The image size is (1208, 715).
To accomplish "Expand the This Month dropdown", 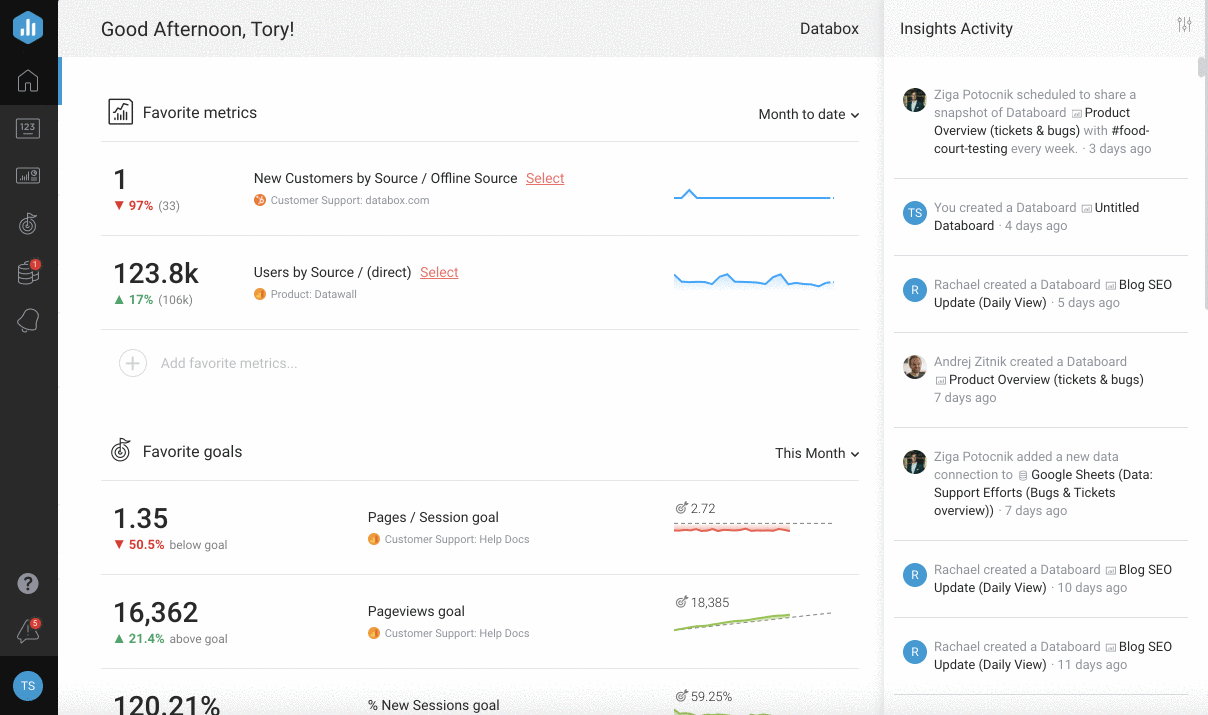I will point(816,453).
